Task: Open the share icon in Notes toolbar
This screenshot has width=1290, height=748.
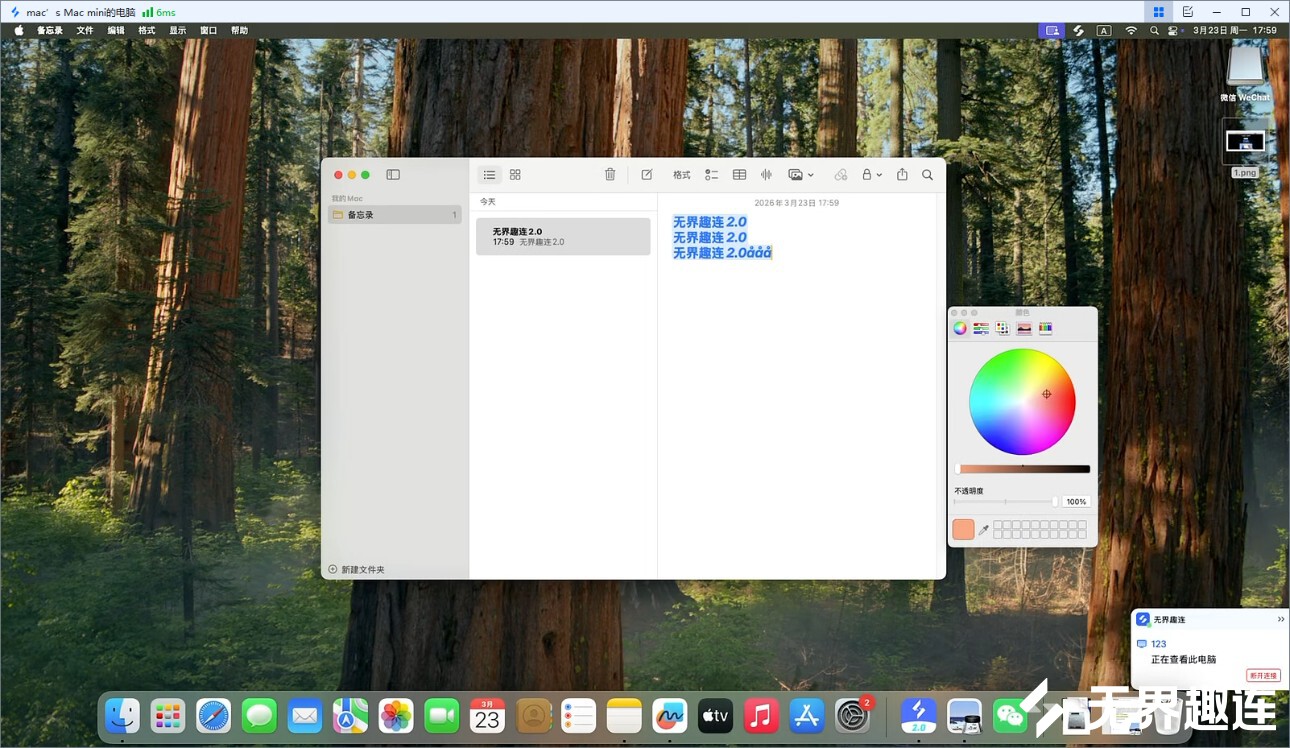Action: coord(902,175)
